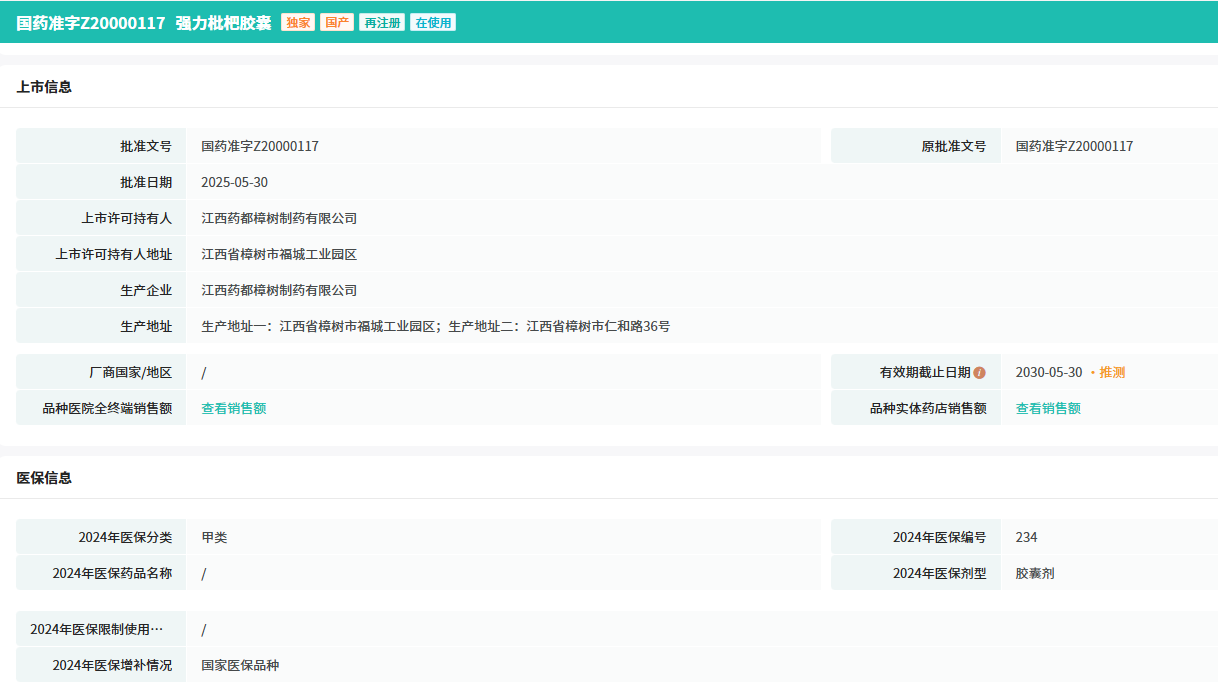The width and height of the screenshot is (1218, 693).
Task: Click the 生产地址 address text
Action: (x=435, y=326)
